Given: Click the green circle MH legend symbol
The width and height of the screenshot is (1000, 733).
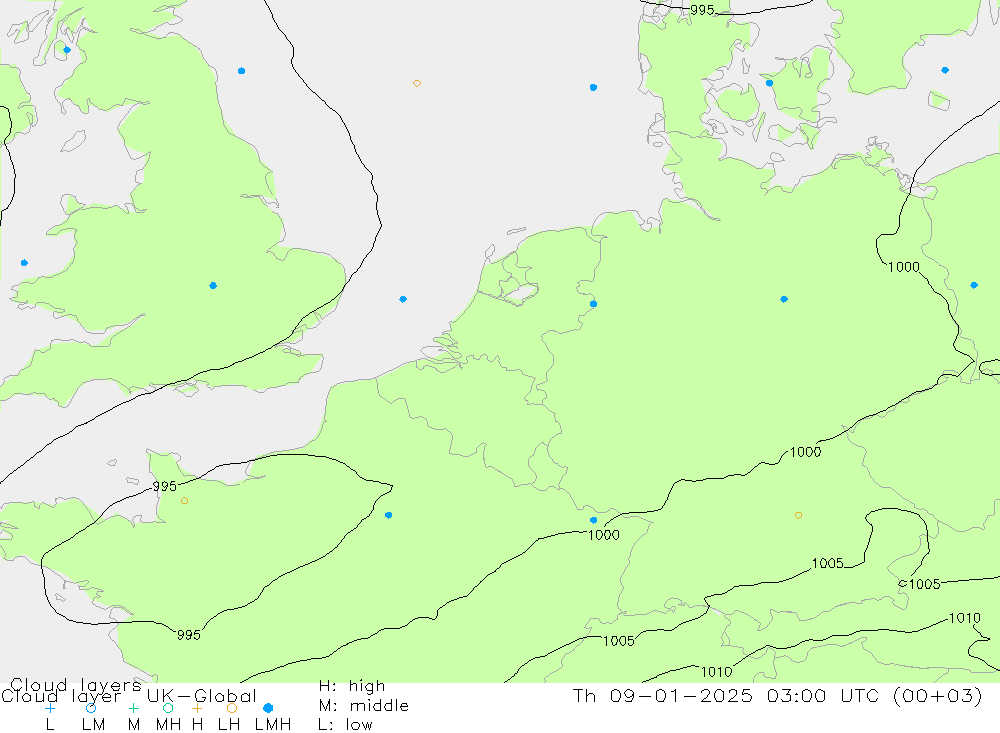Looking at the screenshot, I should click(x=168, y=708).
